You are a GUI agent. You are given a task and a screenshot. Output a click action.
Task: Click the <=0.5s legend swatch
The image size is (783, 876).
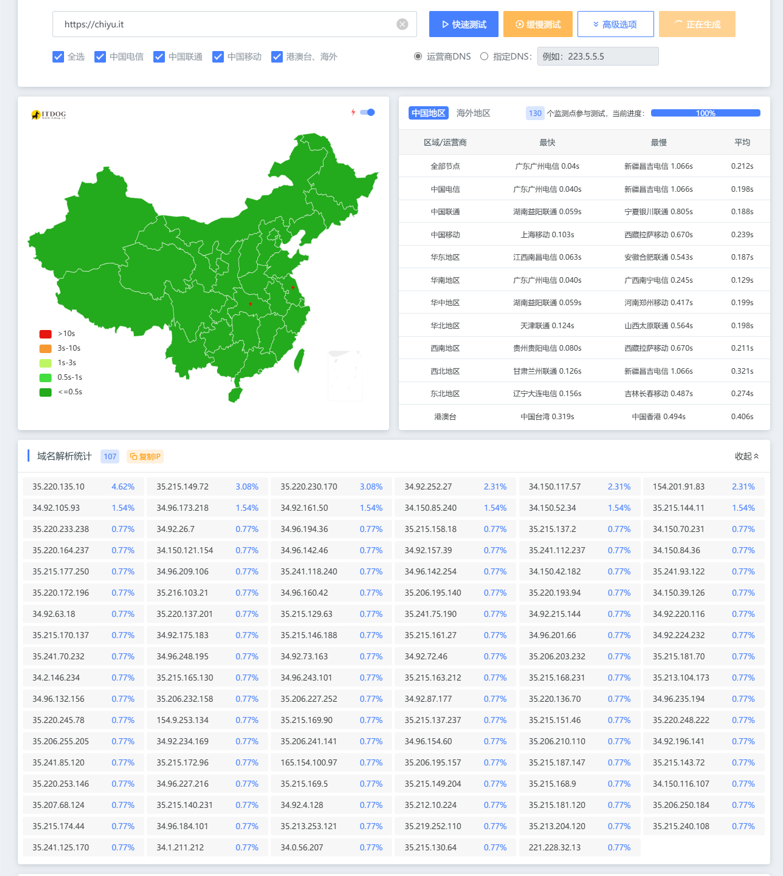click(x=45, y=392)
